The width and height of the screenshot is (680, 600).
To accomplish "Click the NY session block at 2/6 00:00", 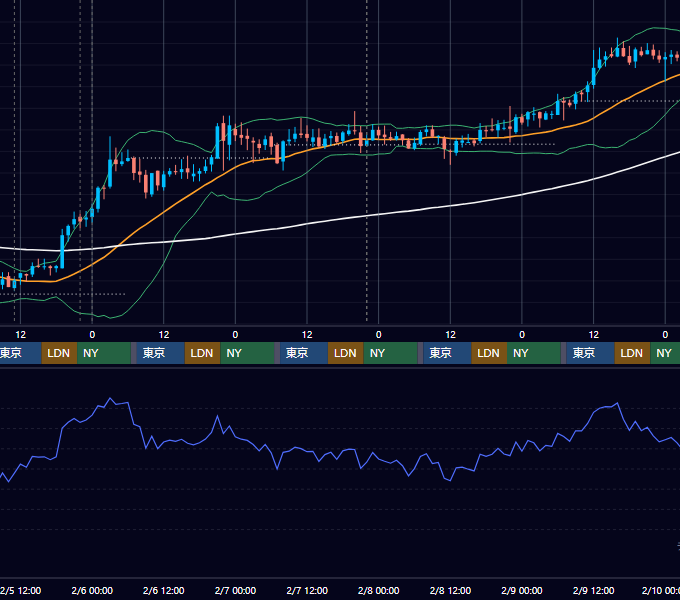I will [x=104, y=353].
